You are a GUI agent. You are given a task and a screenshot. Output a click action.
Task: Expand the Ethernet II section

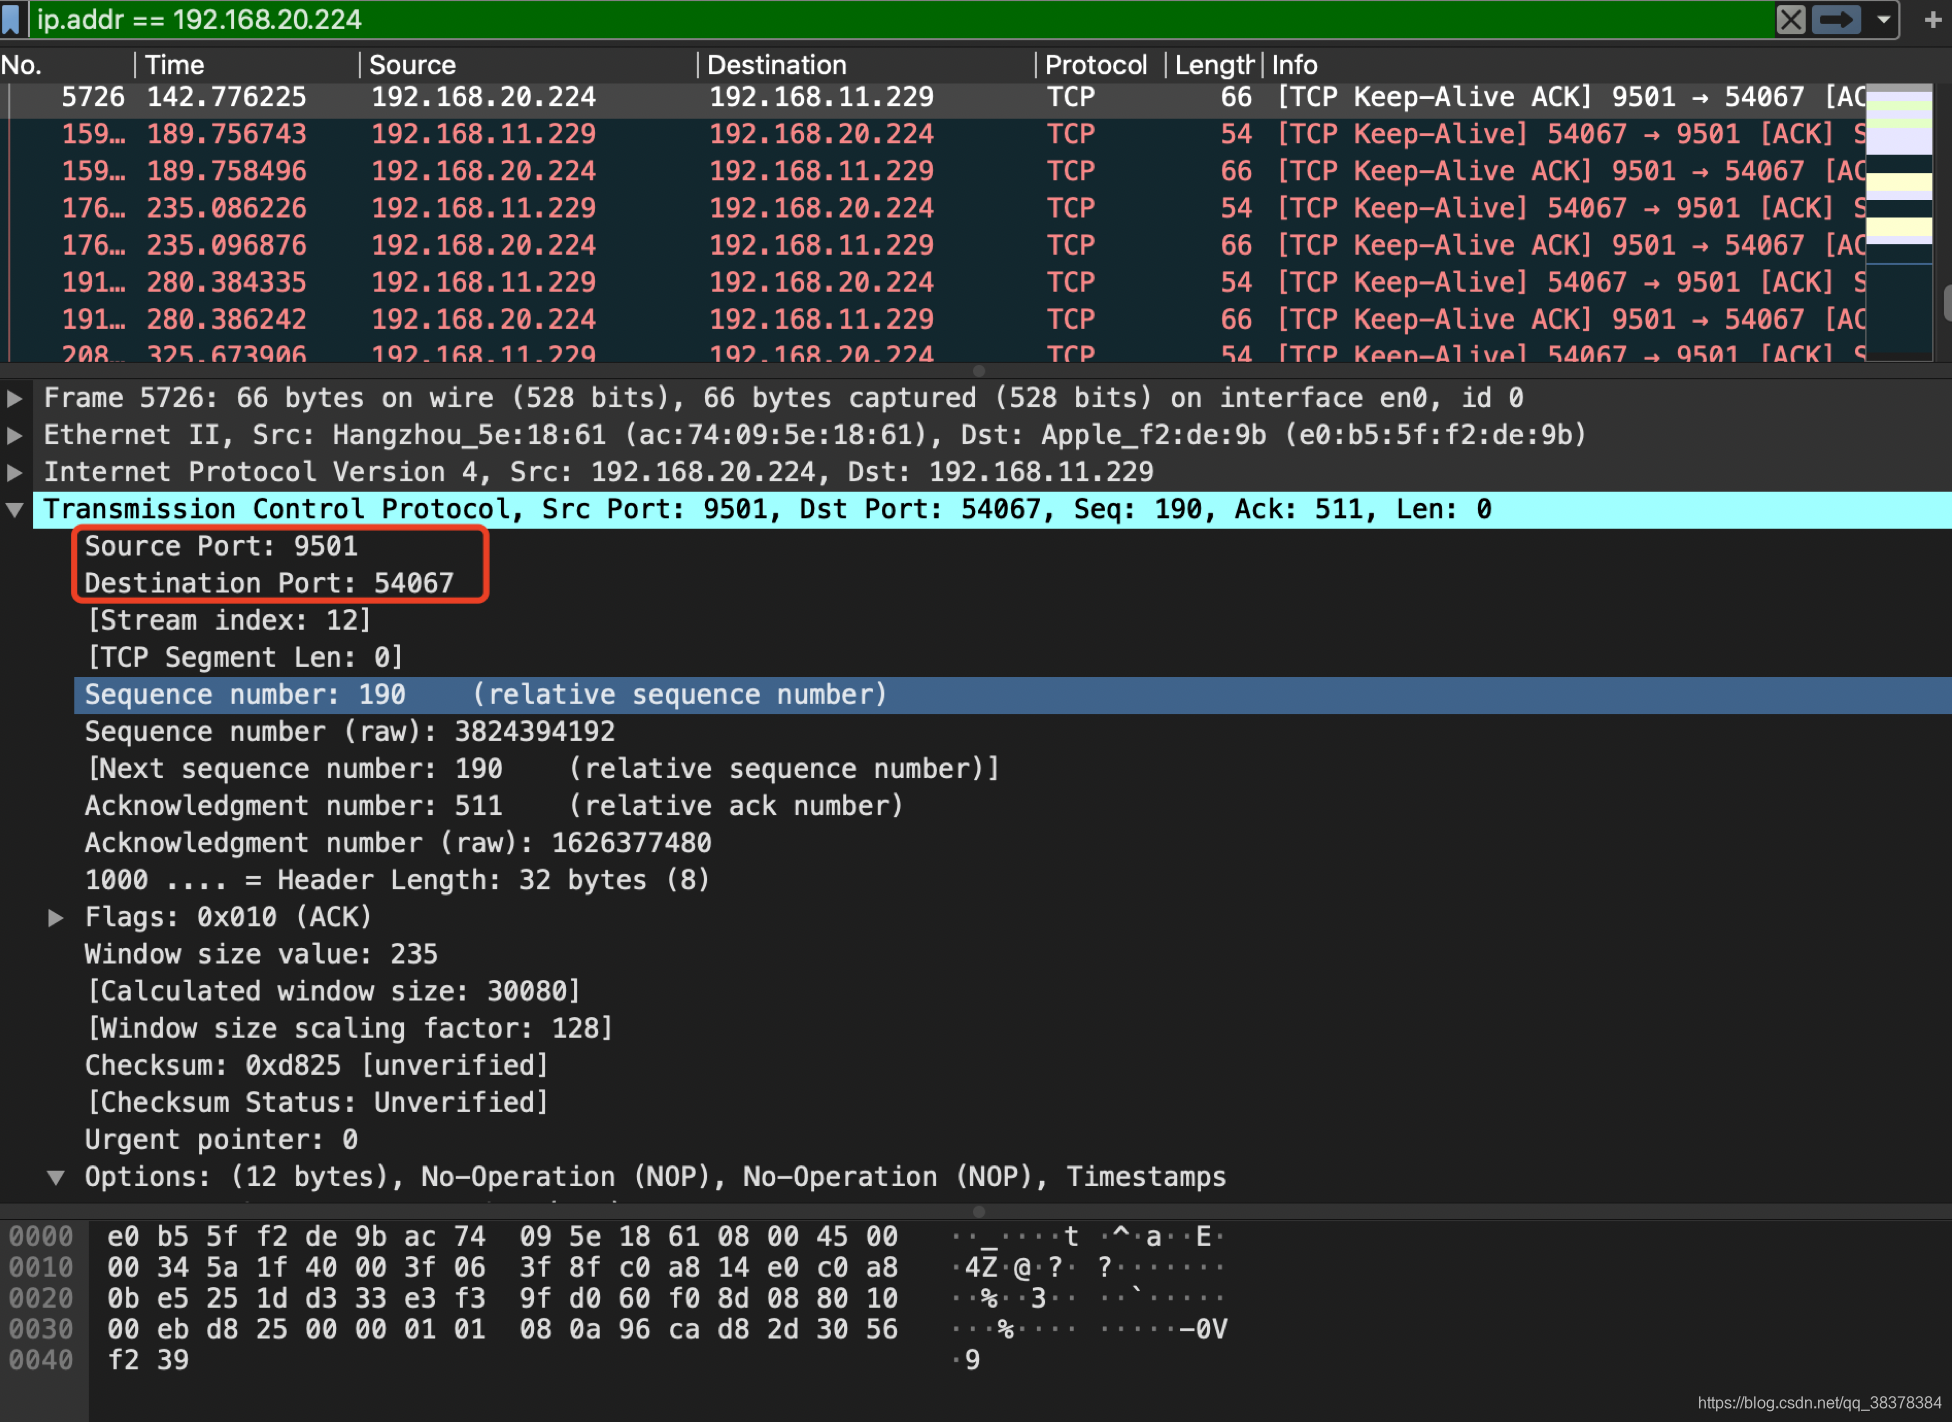pyautogui.click(x=15, y=435)
